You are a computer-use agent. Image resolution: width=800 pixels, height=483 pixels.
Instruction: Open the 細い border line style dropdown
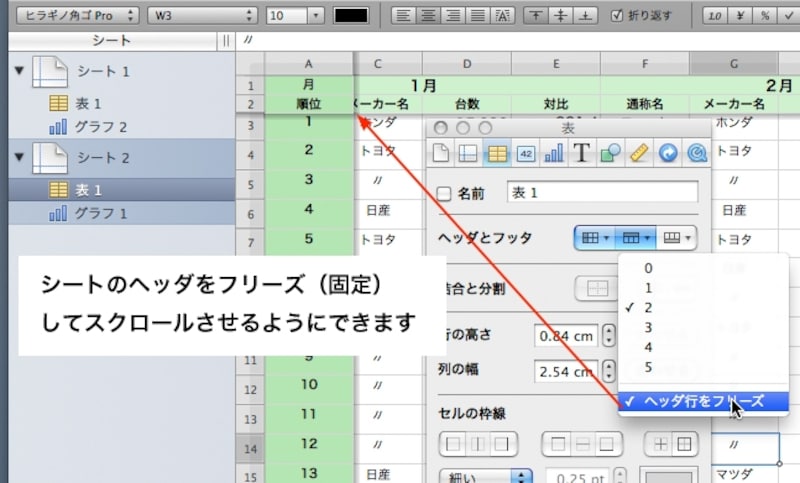tap(485, 476)
